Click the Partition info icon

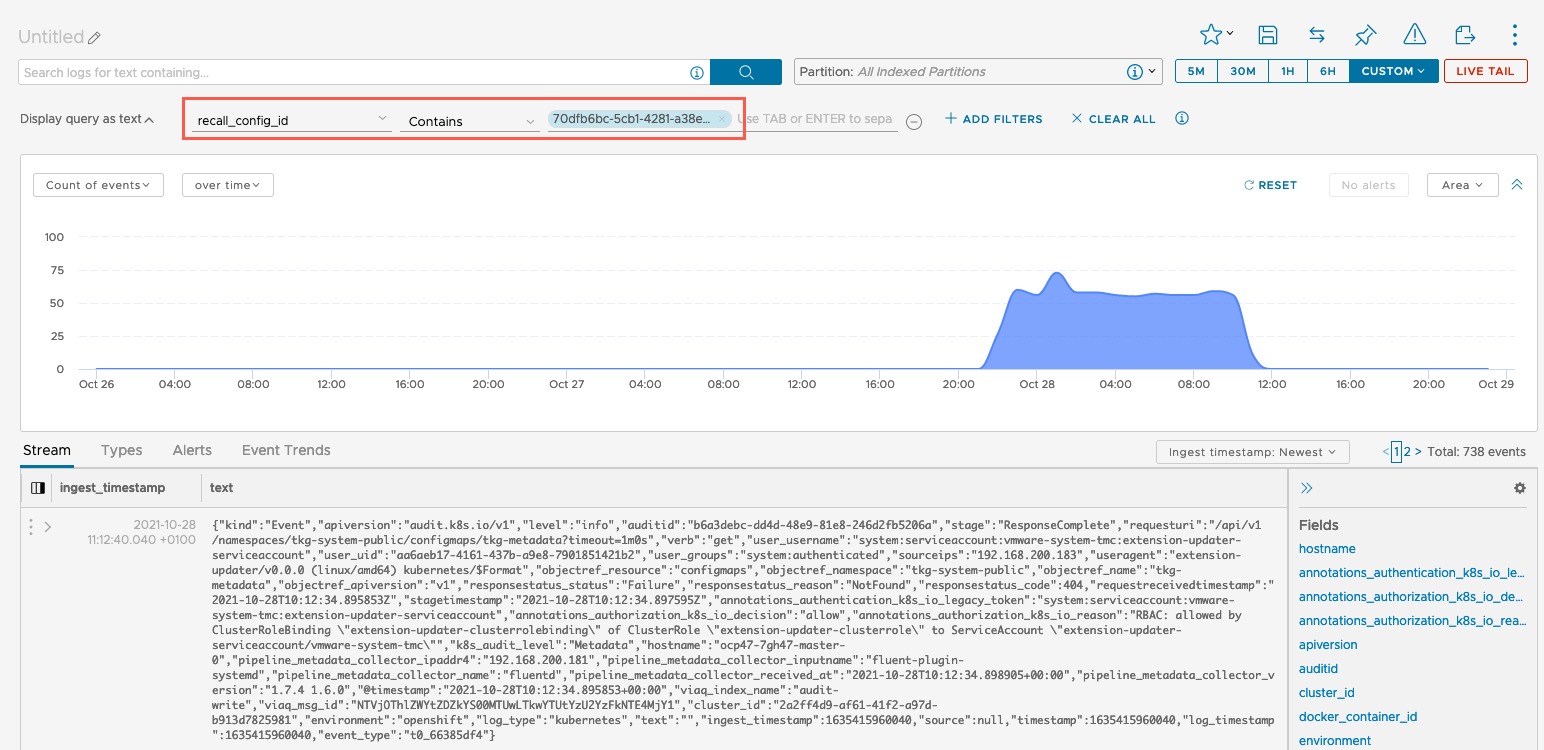click(x=1135, y=72)
